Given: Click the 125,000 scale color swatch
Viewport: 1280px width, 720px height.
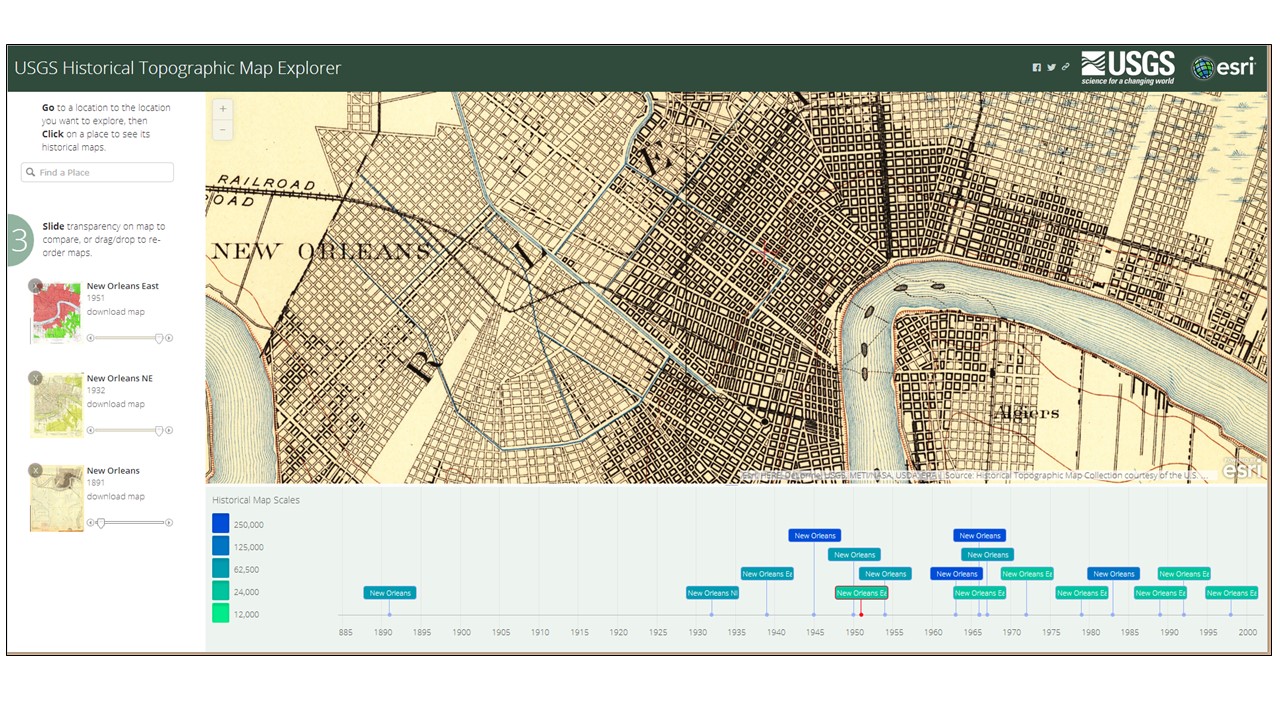Looking at the screenshot, I should click(221, 546).
